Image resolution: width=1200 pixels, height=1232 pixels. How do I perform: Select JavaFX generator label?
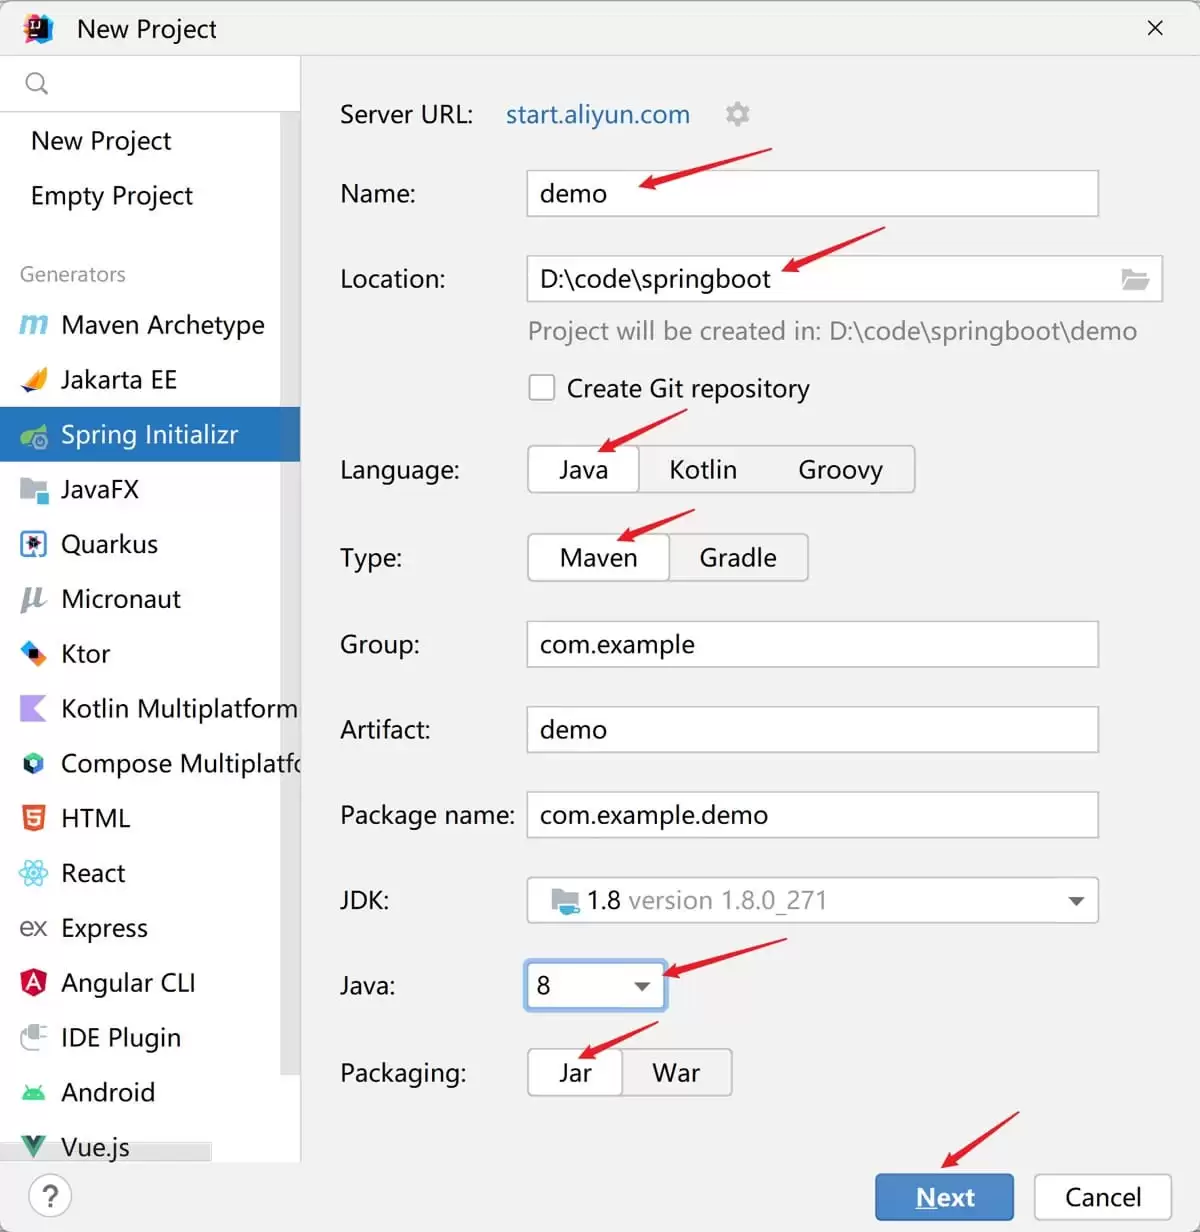(100, 490)
